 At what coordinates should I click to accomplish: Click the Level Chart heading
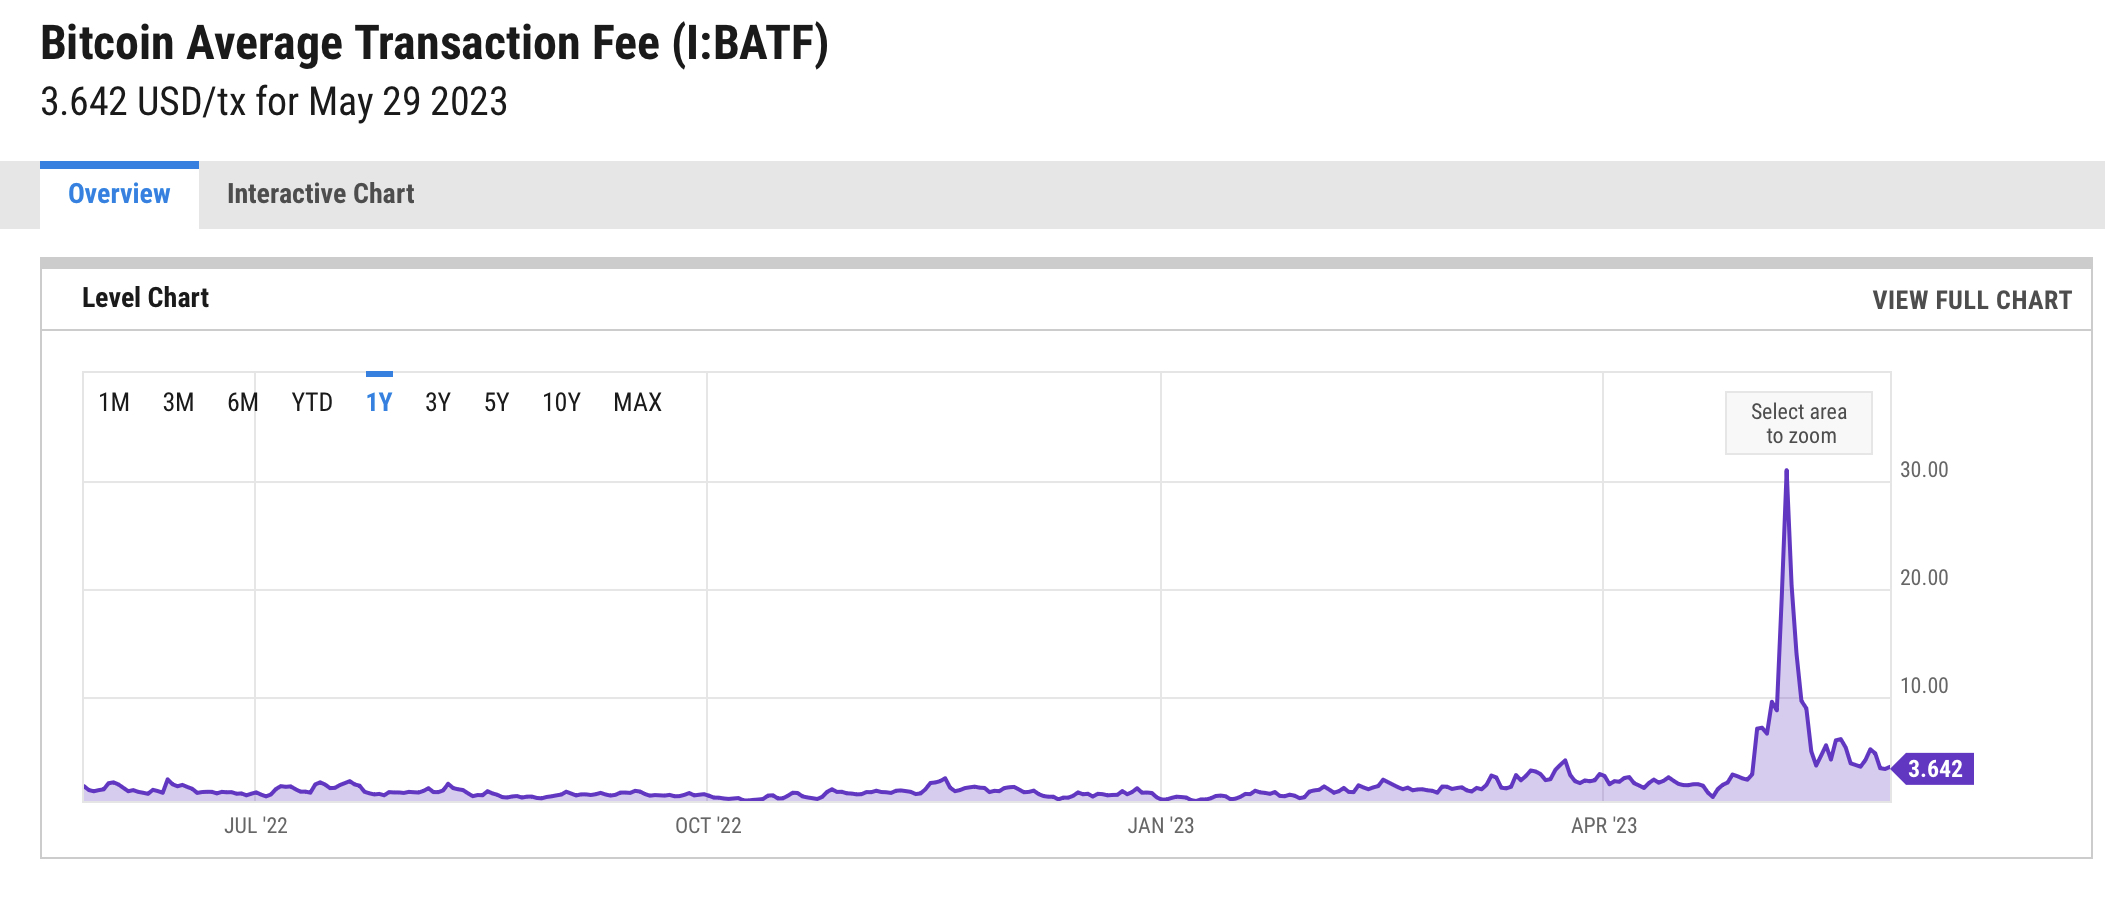coord(146,298)
